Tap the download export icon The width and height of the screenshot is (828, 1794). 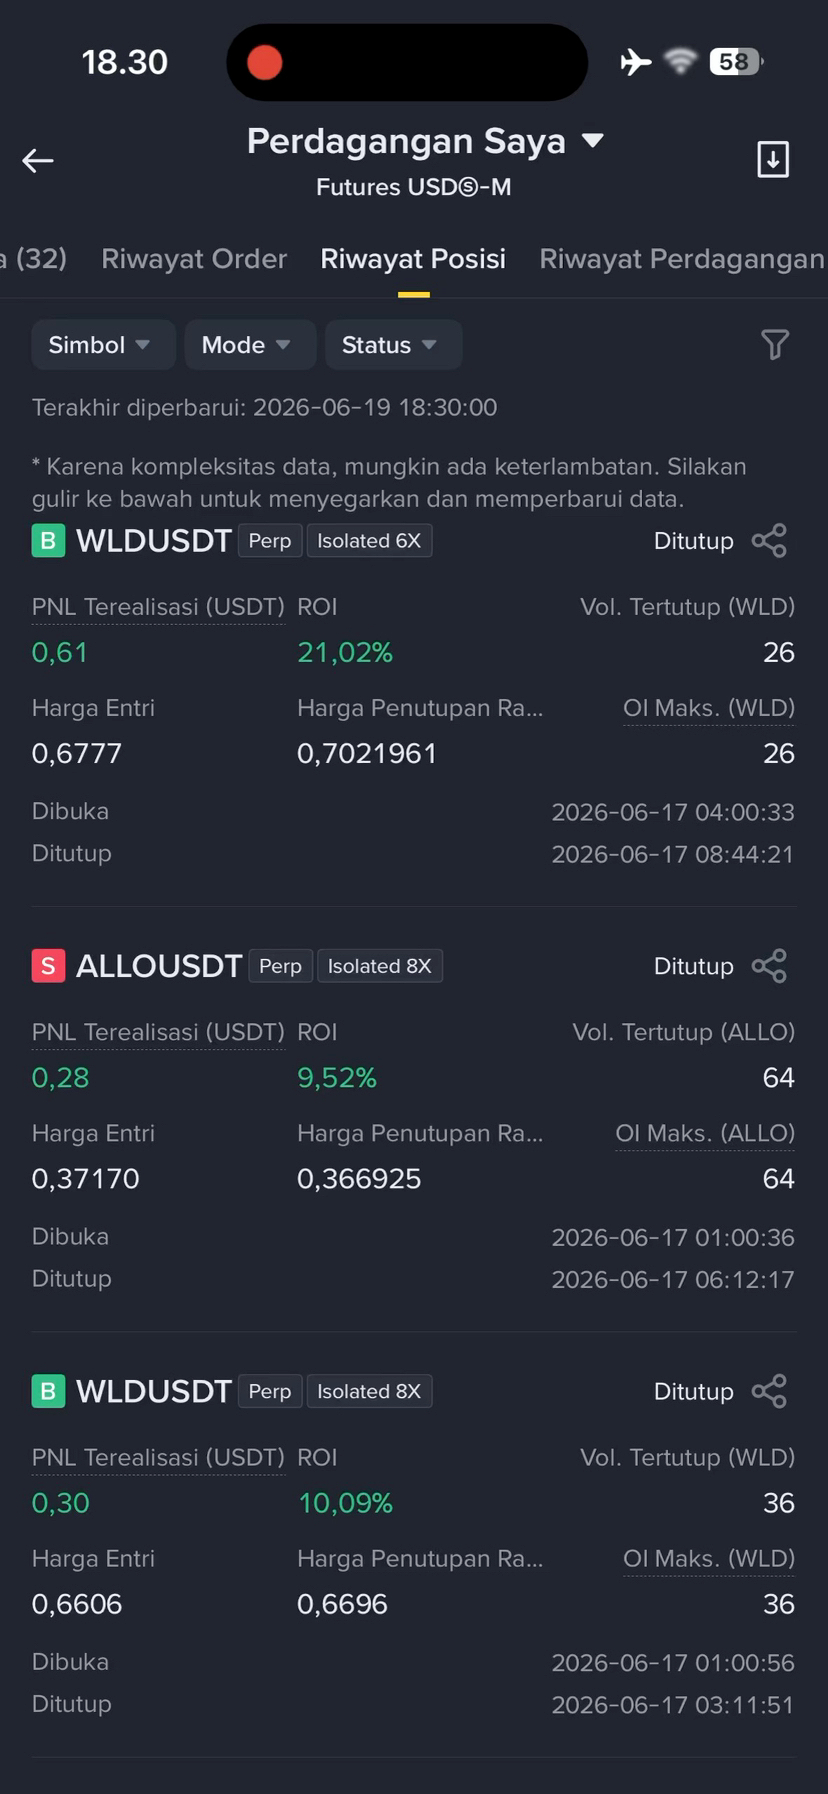[773, 160]
